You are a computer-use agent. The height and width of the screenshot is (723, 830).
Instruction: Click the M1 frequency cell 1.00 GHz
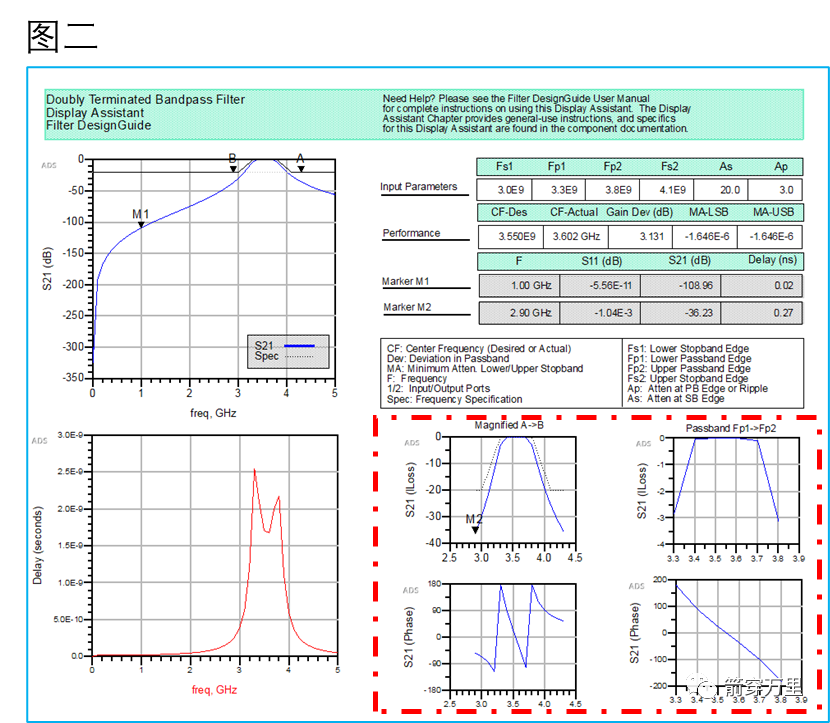point(520,285)
